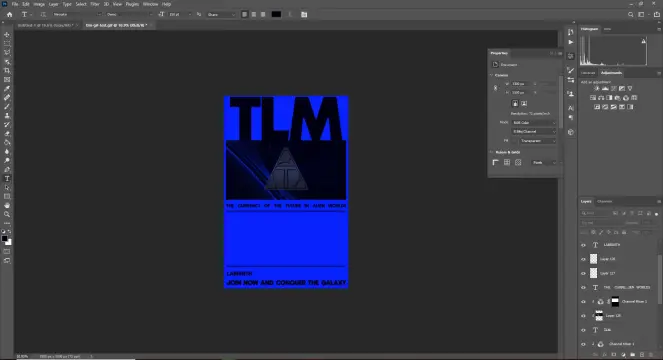Open the Bits/Channel dropdown in Properties
This screenshot has width=663, height=360.
click(x=534, y=132)
